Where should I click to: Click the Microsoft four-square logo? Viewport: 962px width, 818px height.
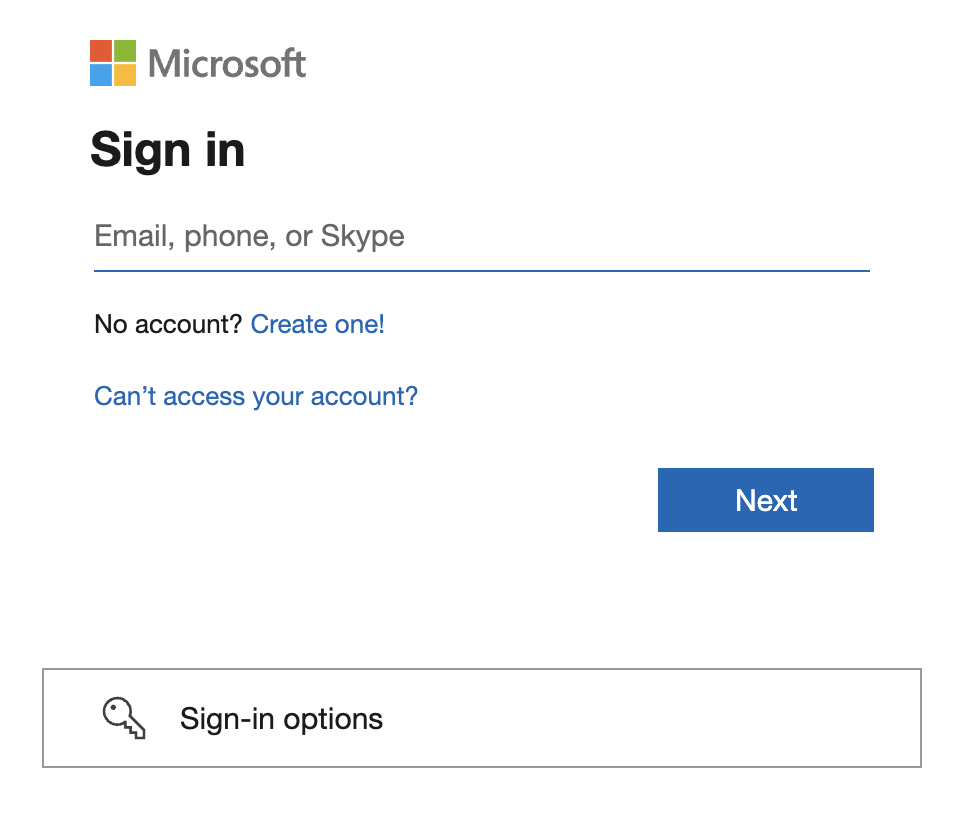tap(112, 63)
